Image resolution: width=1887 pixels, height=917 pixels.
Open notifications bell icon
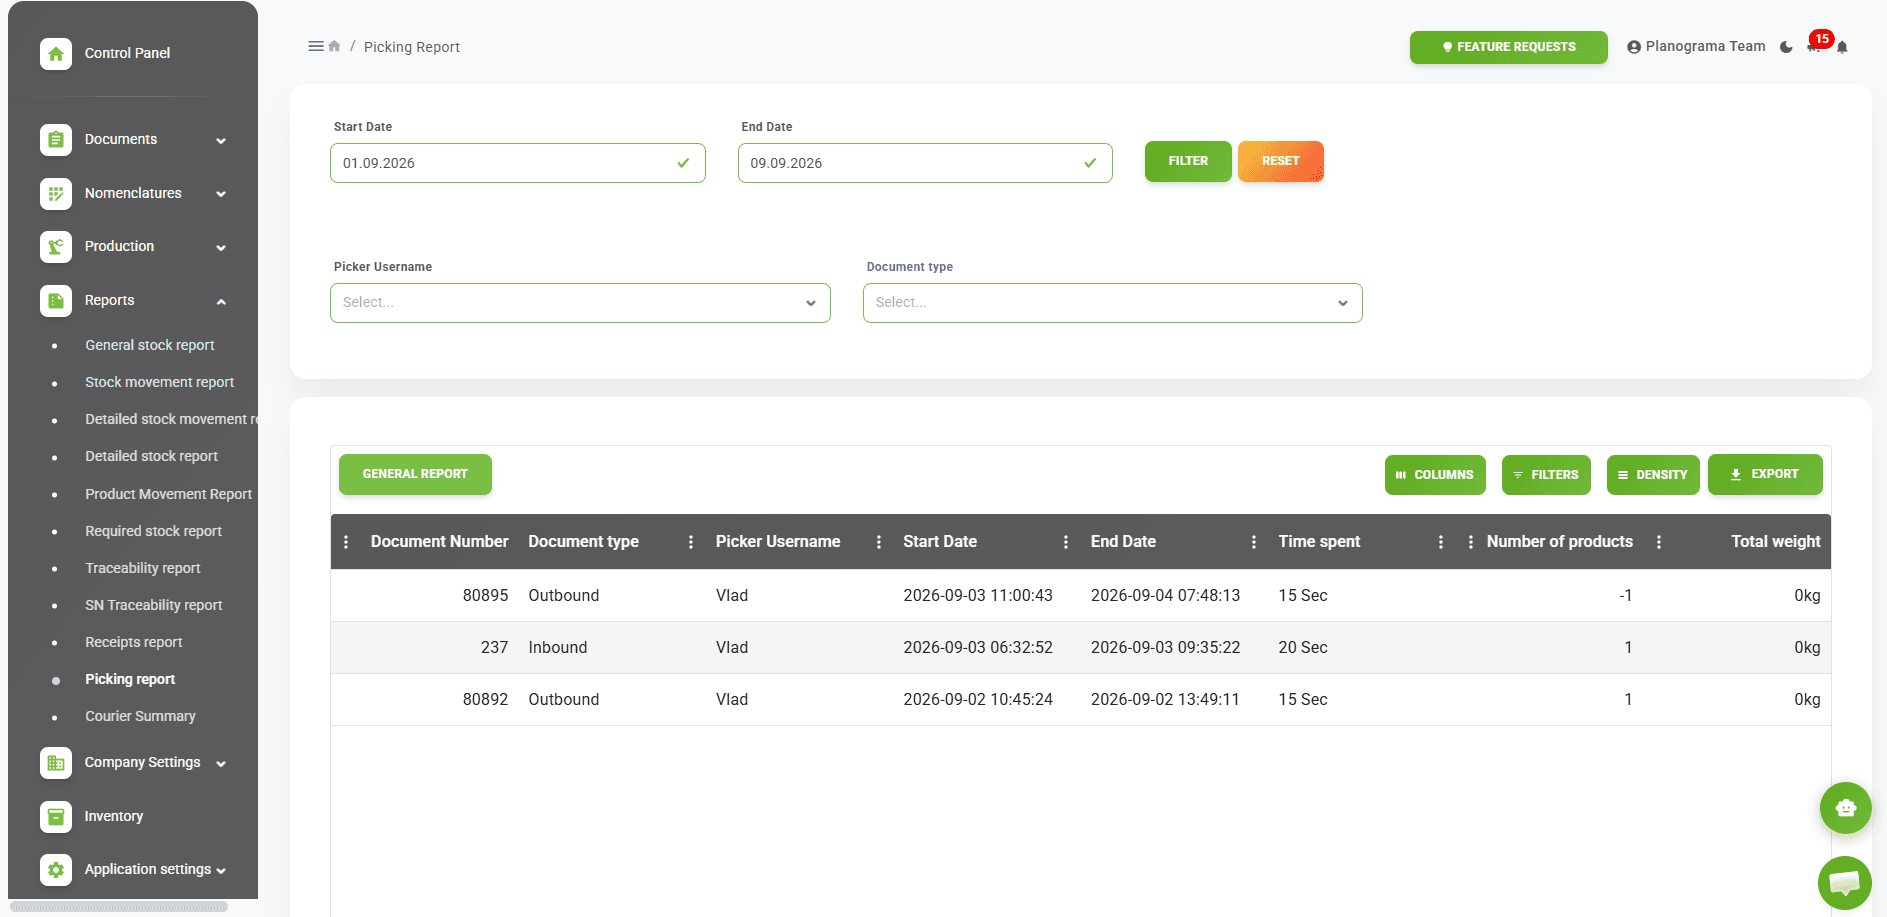pyautogui.click(x=1842, y=47)
